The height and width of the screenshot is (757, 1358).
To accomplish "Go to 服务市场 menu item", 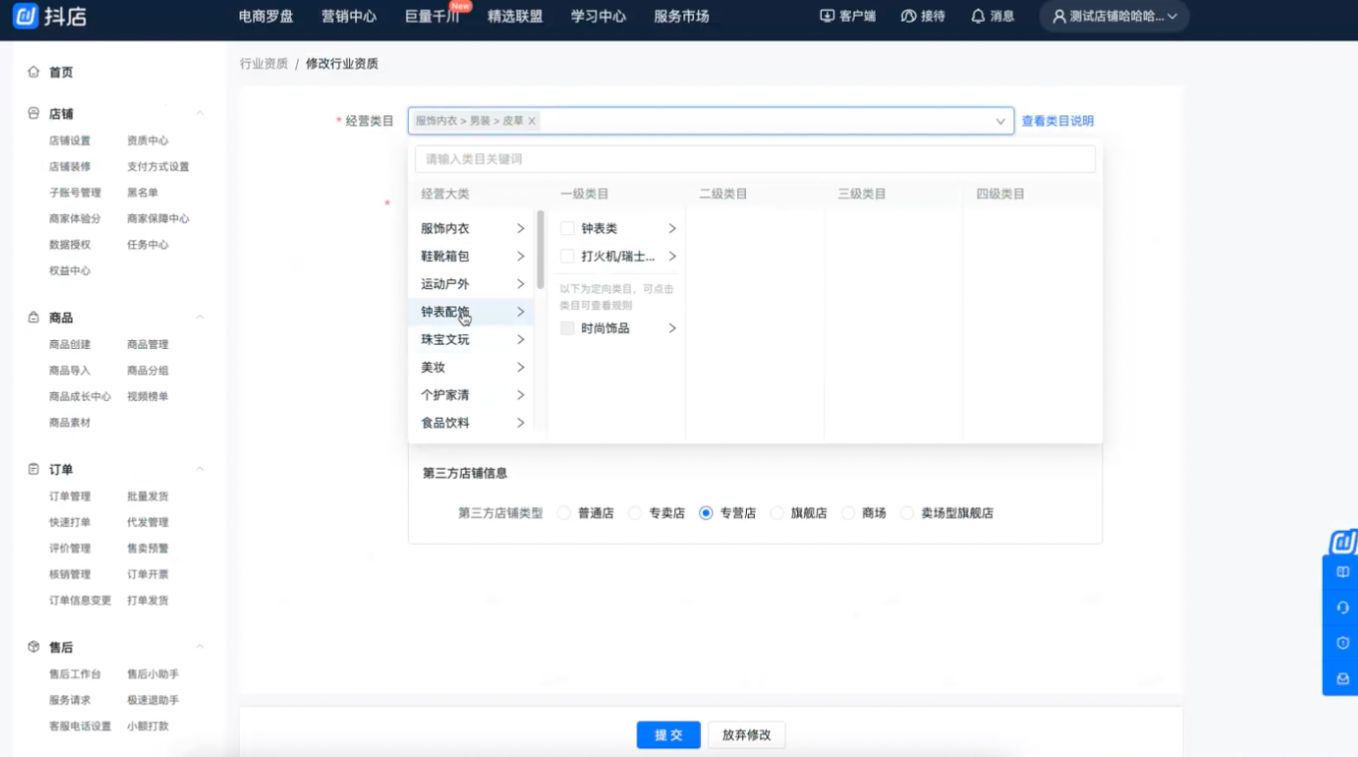I will [x=681, y=16].
